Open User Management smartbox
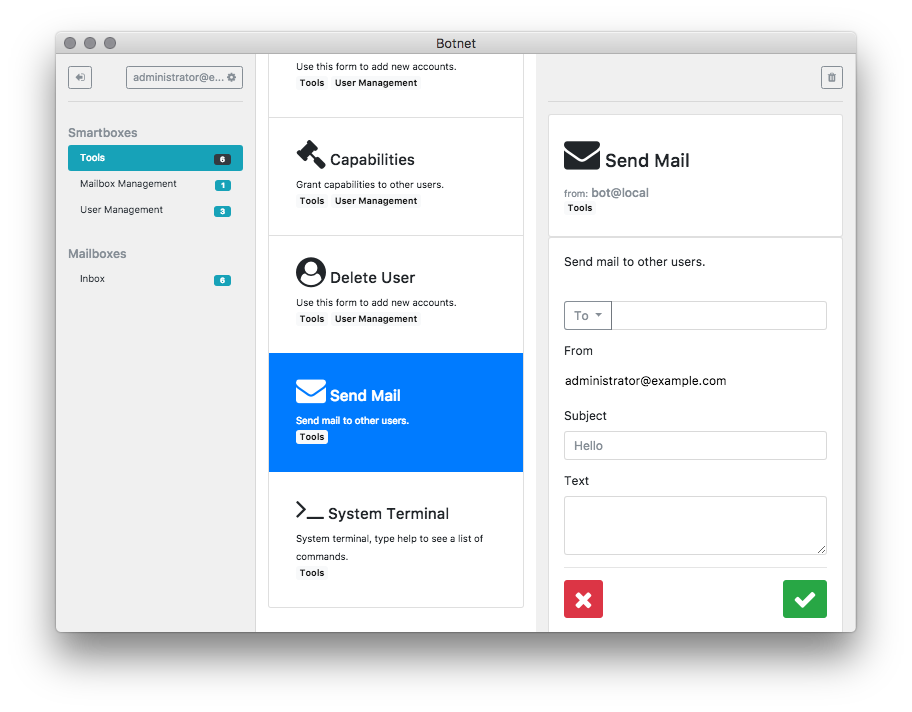This screenshot has height=712, width=912. (155, 210)
